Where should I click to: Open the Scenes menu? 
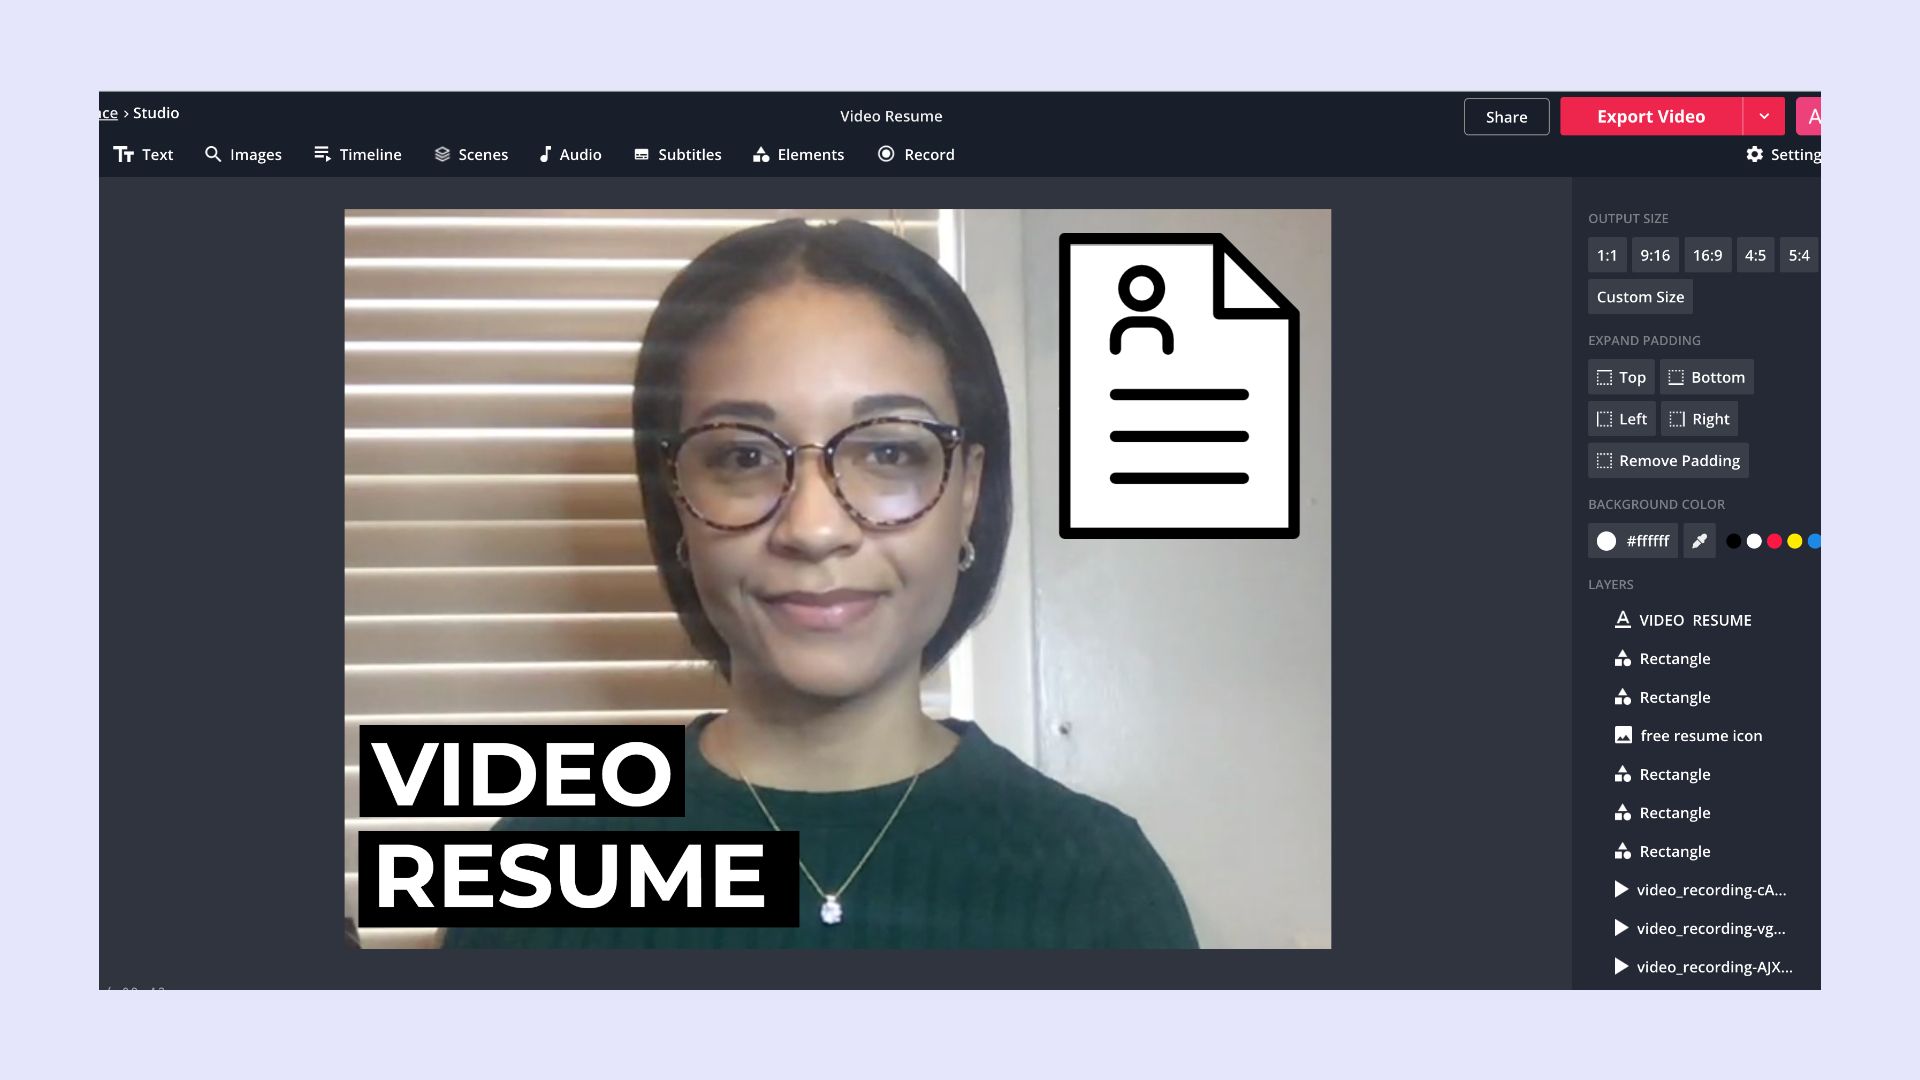pyautogui.click(x=471, y=154)
